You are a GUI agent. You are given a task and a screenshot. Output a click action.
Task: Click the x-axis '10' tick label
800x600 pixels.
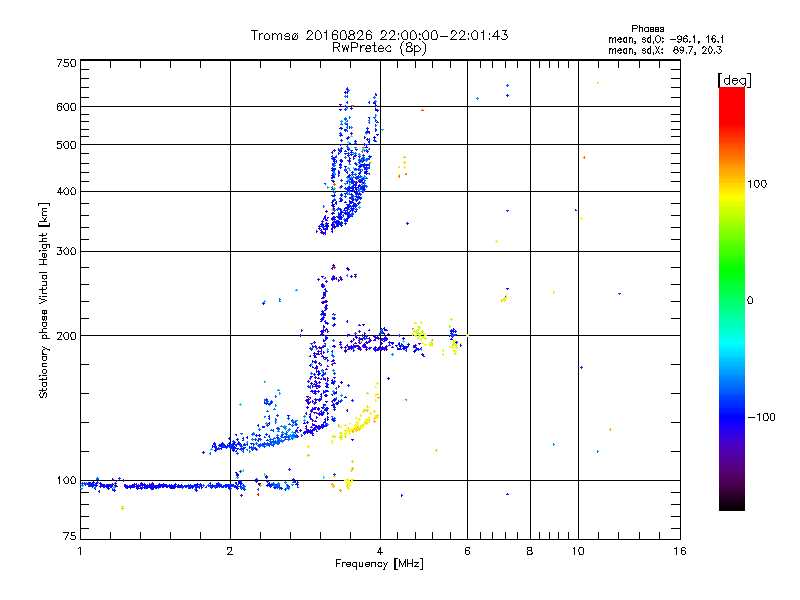[x=578, y=551]
